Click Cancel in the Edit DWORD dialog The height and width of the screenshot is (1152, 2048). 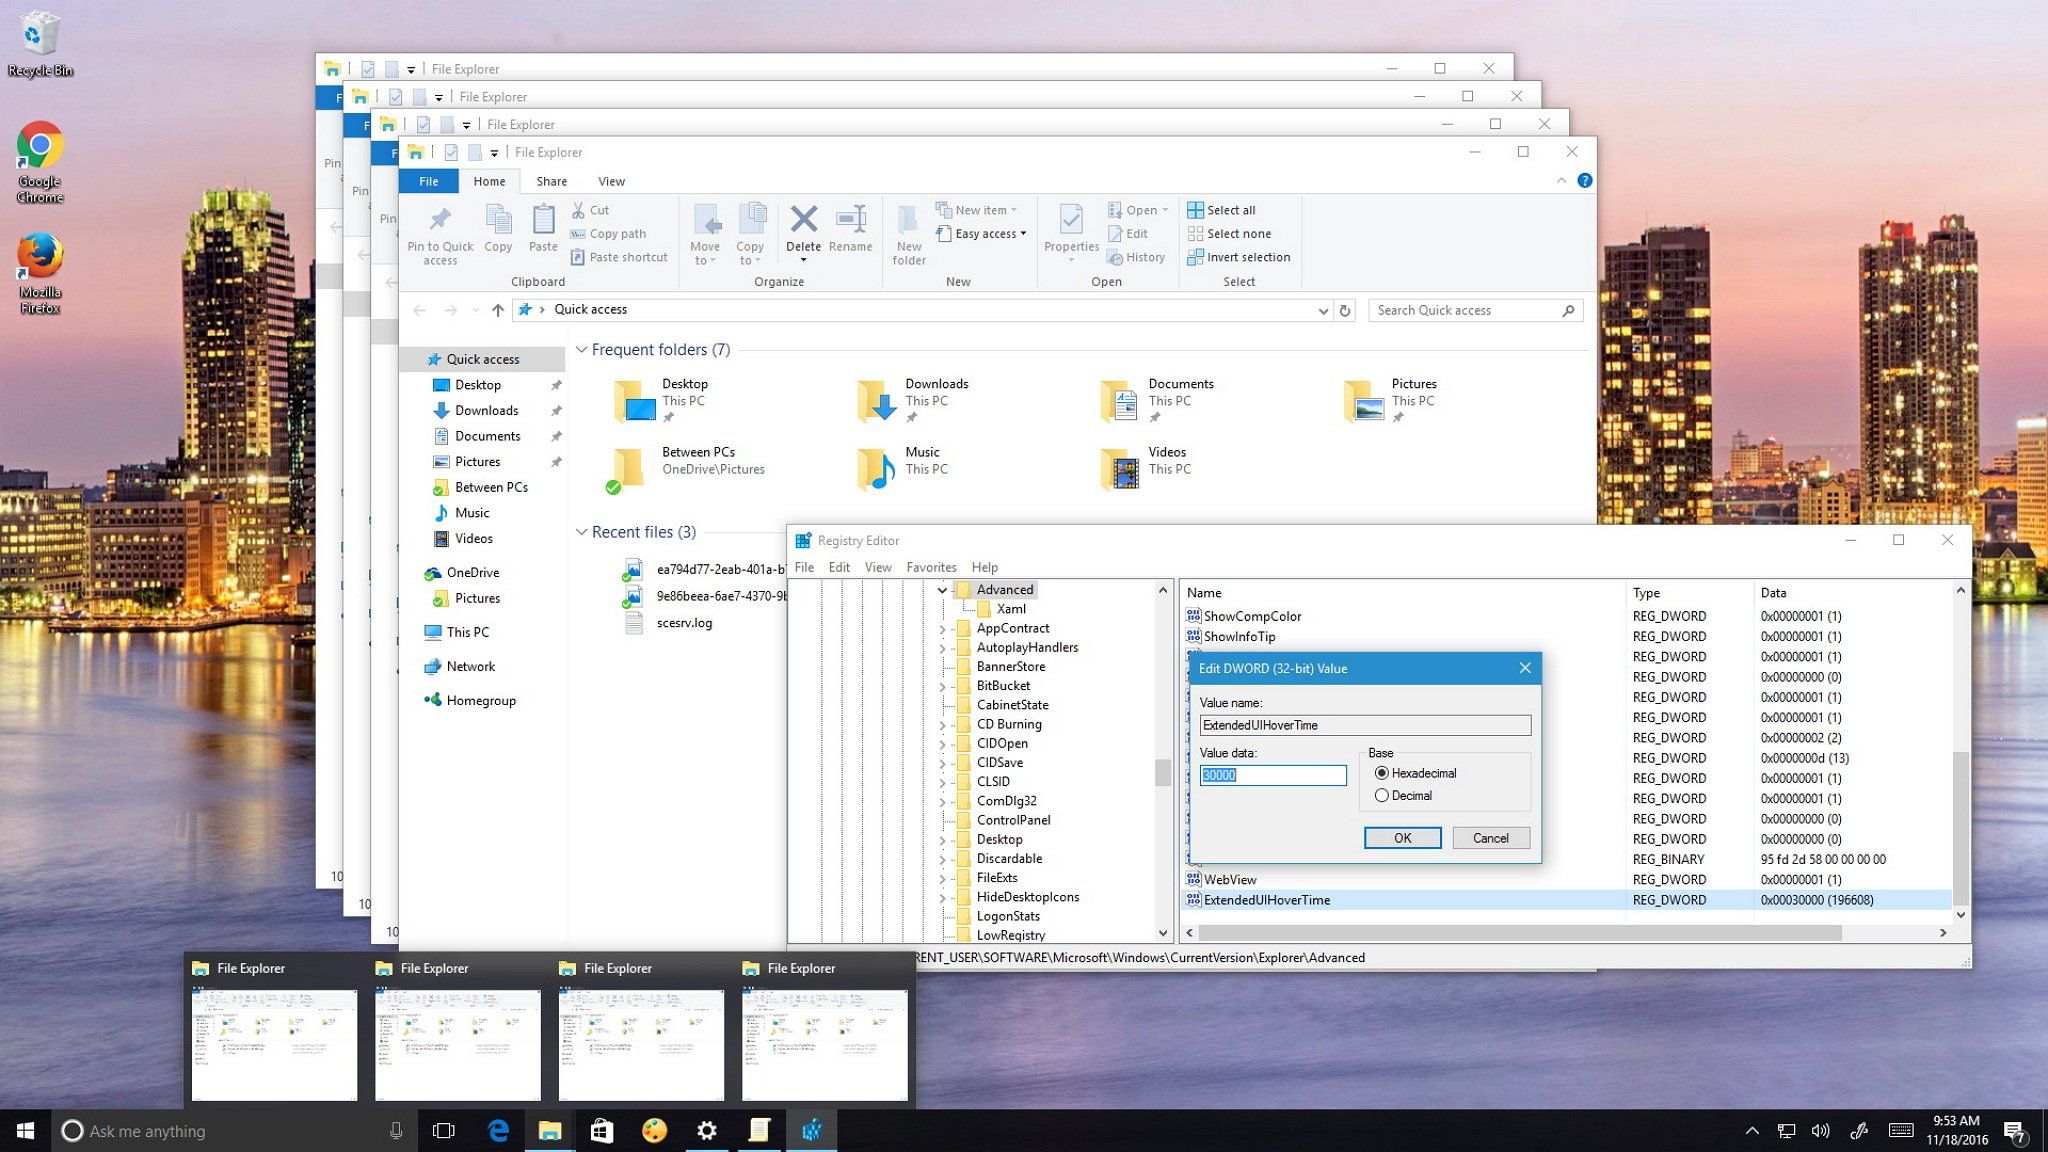click(x=1490, y=837)
